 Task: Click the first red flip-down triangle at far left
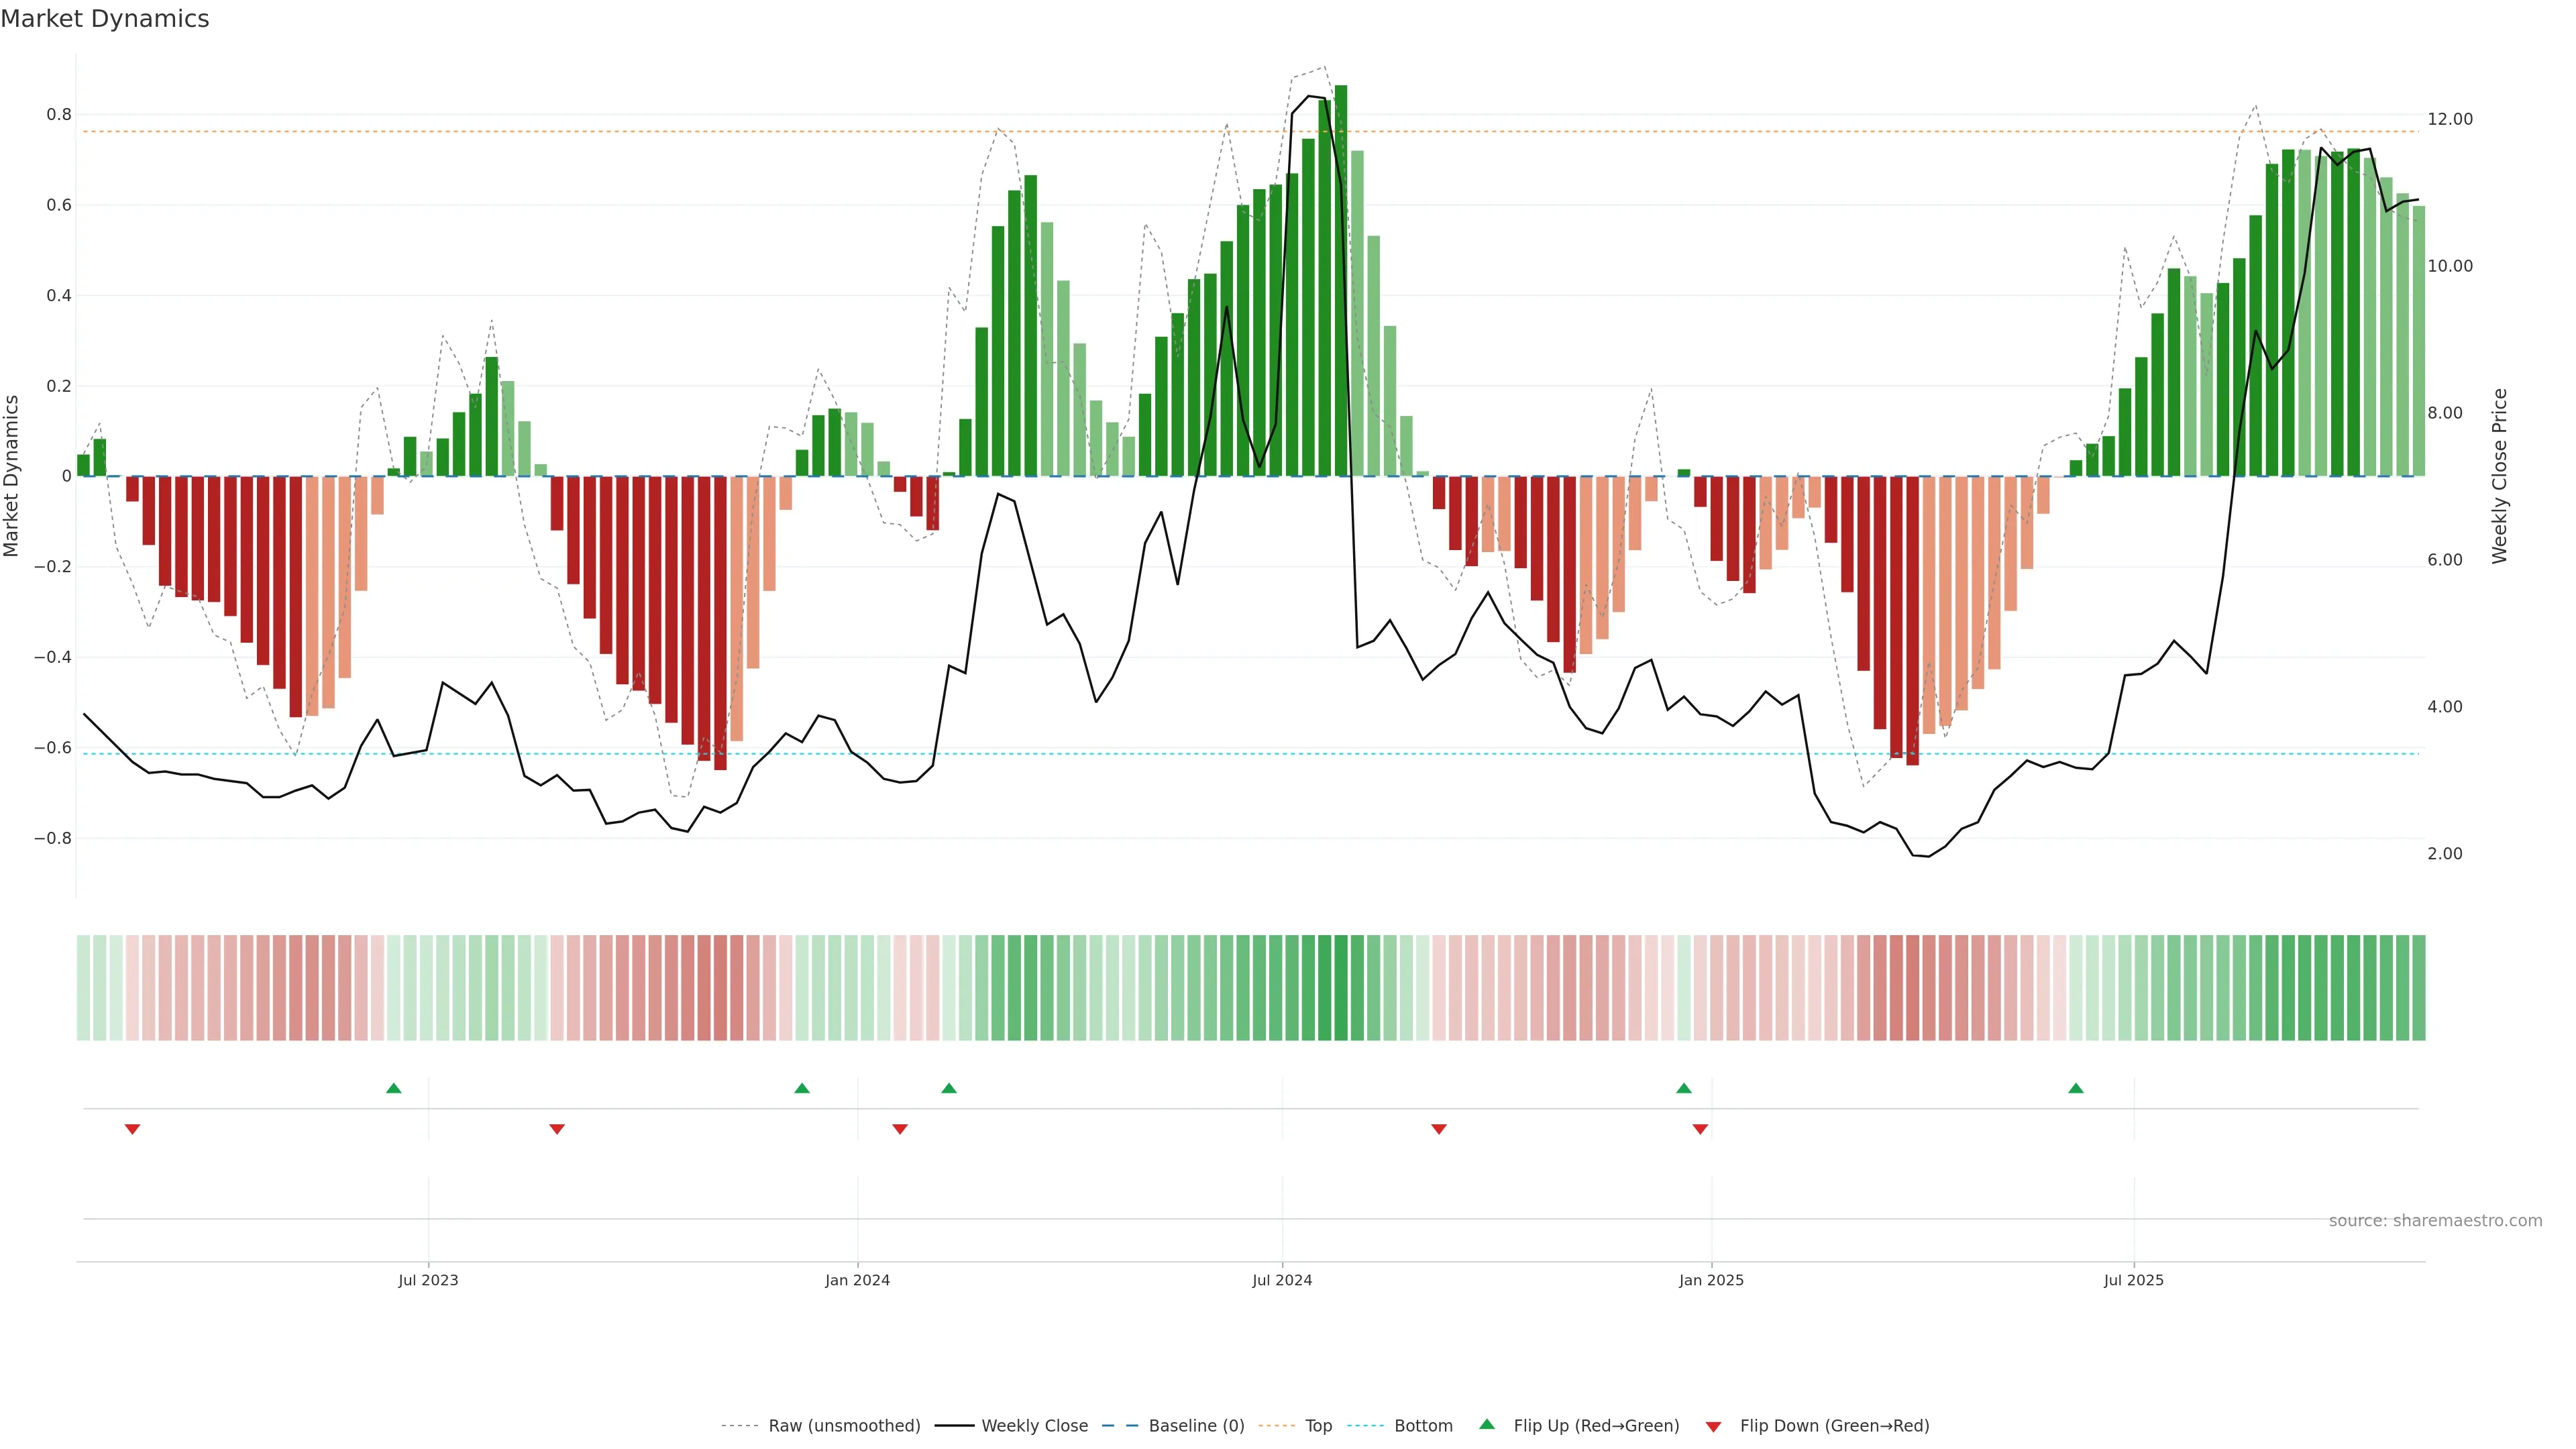coord(132,1129)
